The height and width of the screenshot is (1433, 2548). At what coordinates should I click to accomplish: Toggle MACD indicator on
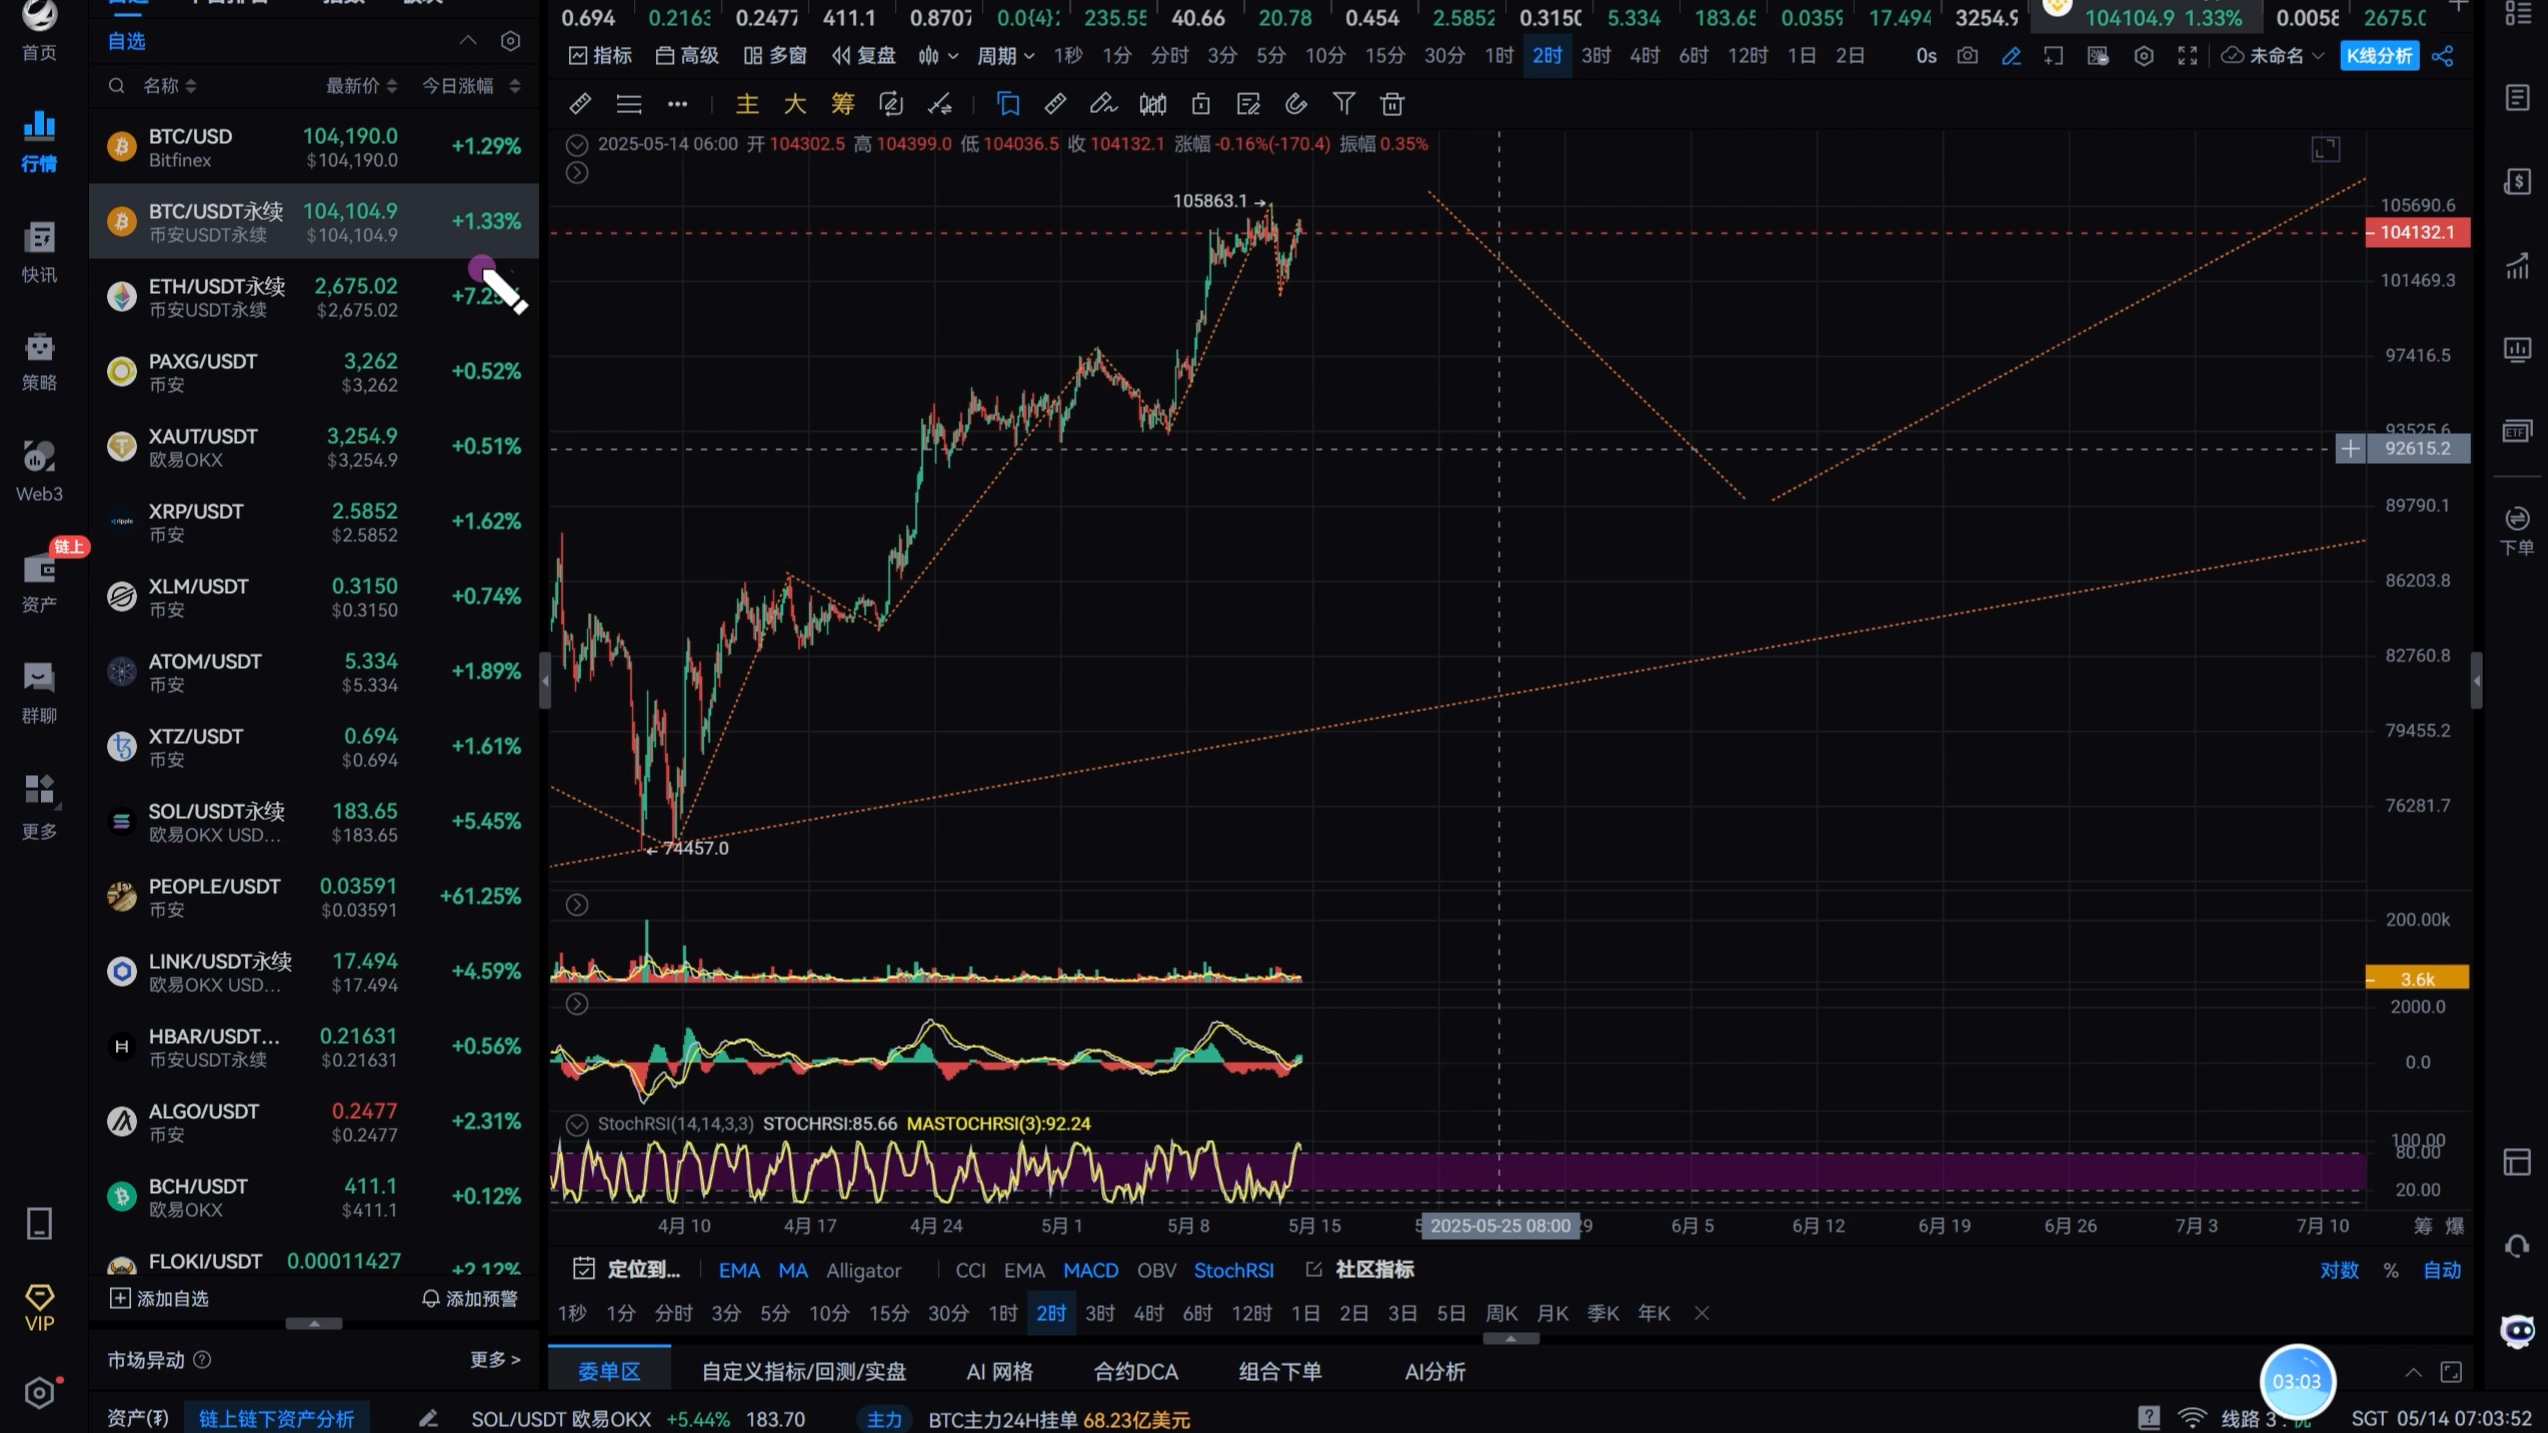(x=1090, y=1270)
